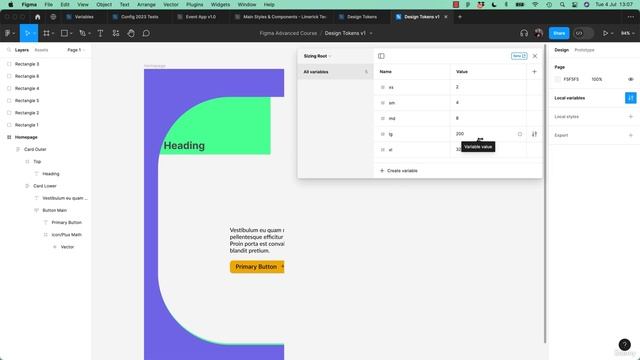Switch to the Config 2023 Tests tab
Image resolution: width=640 pixels, height=360 pixels.
pyautogui.click(x=140, y=17)
